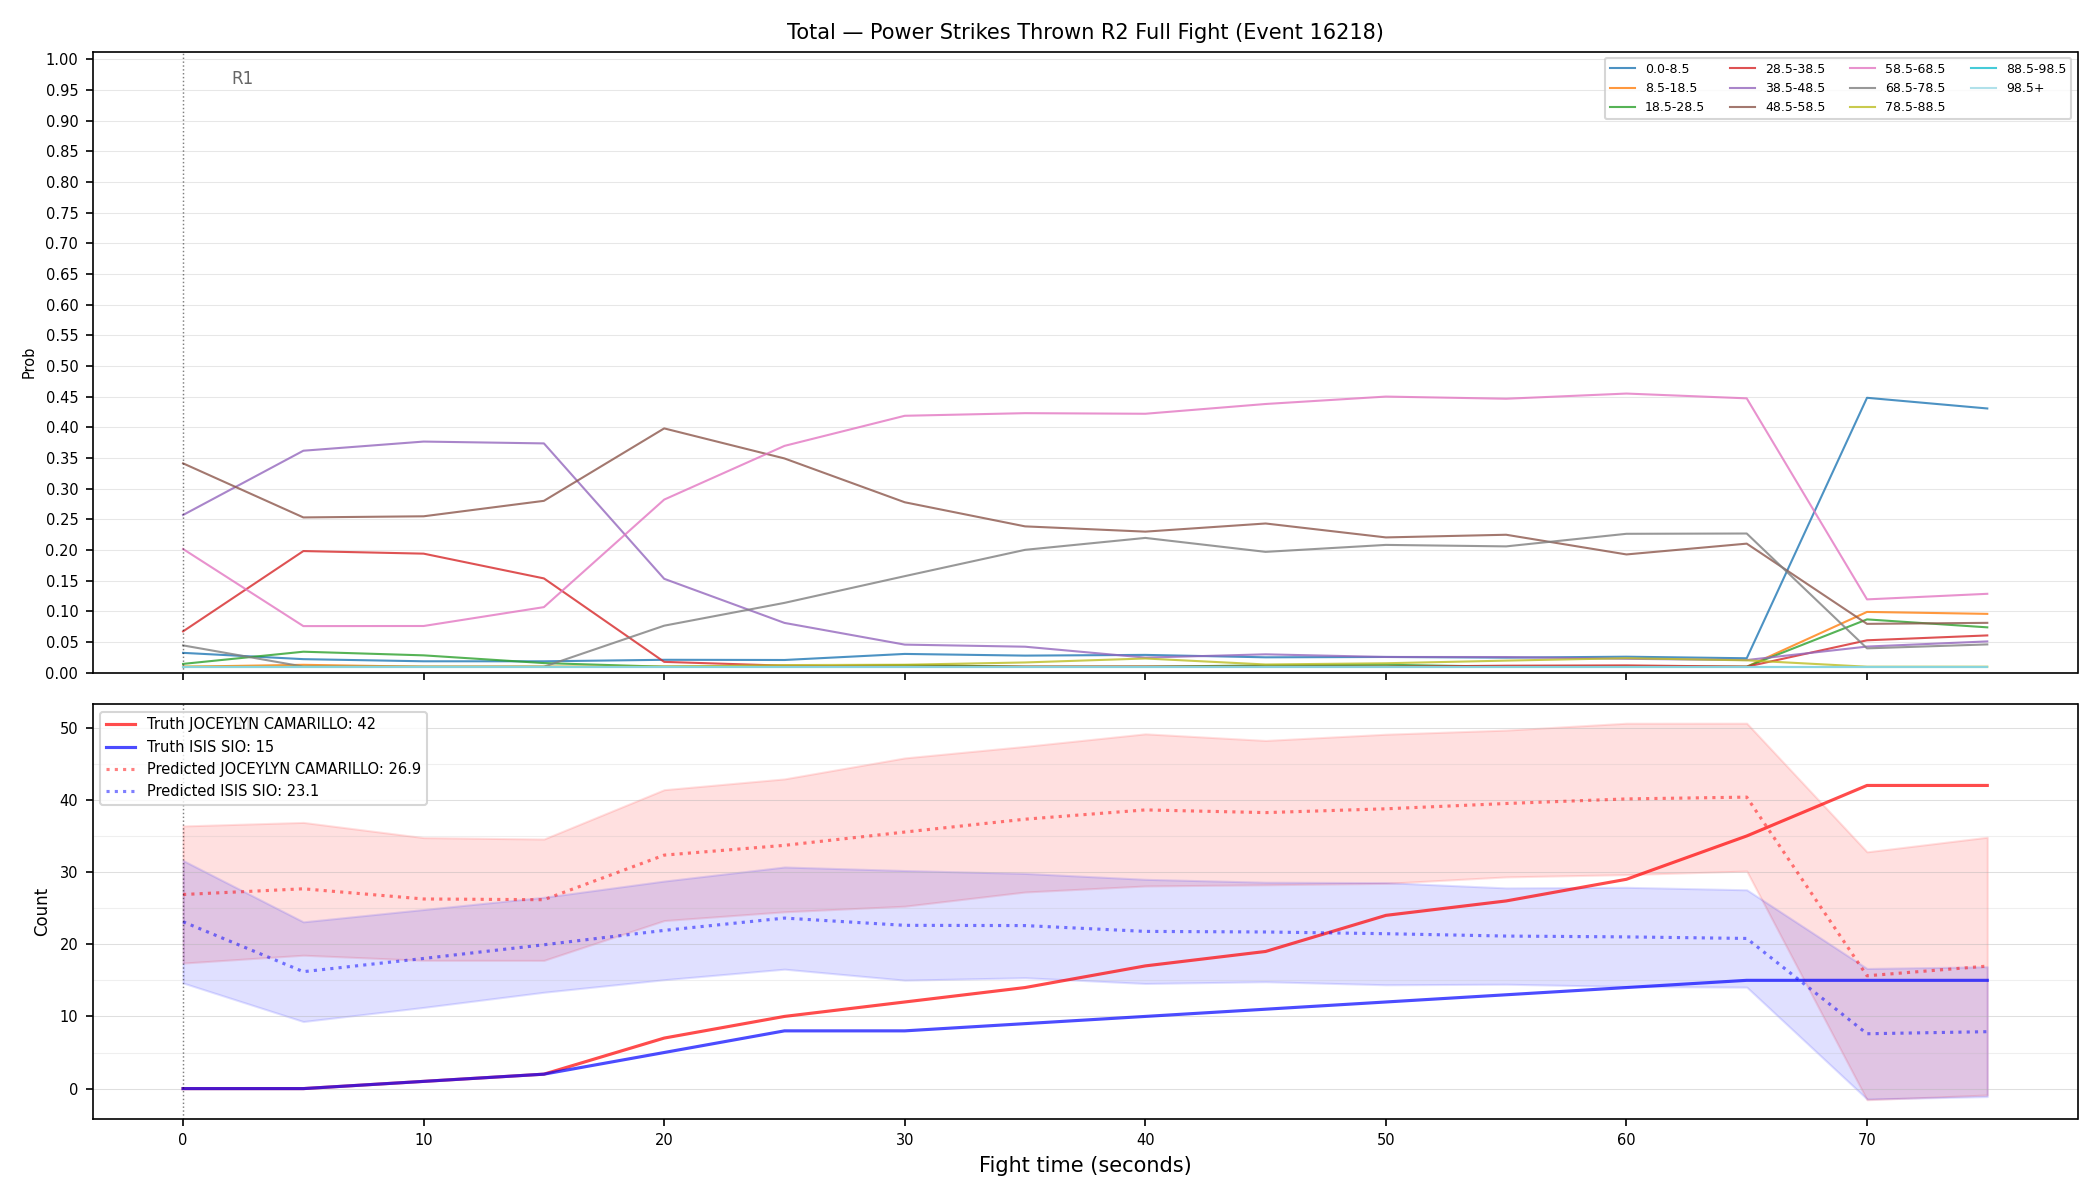The width and height of the screenshot is (2100, 1200).
Task: Click the 50 tick on Count axis
Action: 69,729
